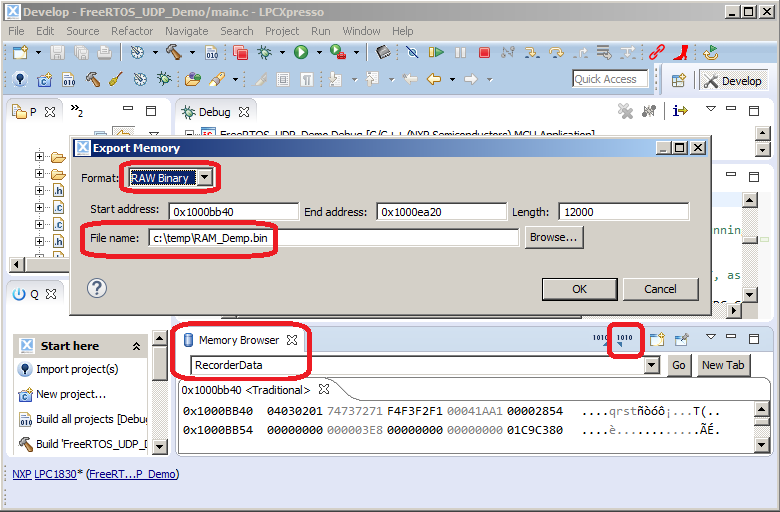Click the Start address field
The width and height of the screenshot is (780, 512).
click(233, 211)
